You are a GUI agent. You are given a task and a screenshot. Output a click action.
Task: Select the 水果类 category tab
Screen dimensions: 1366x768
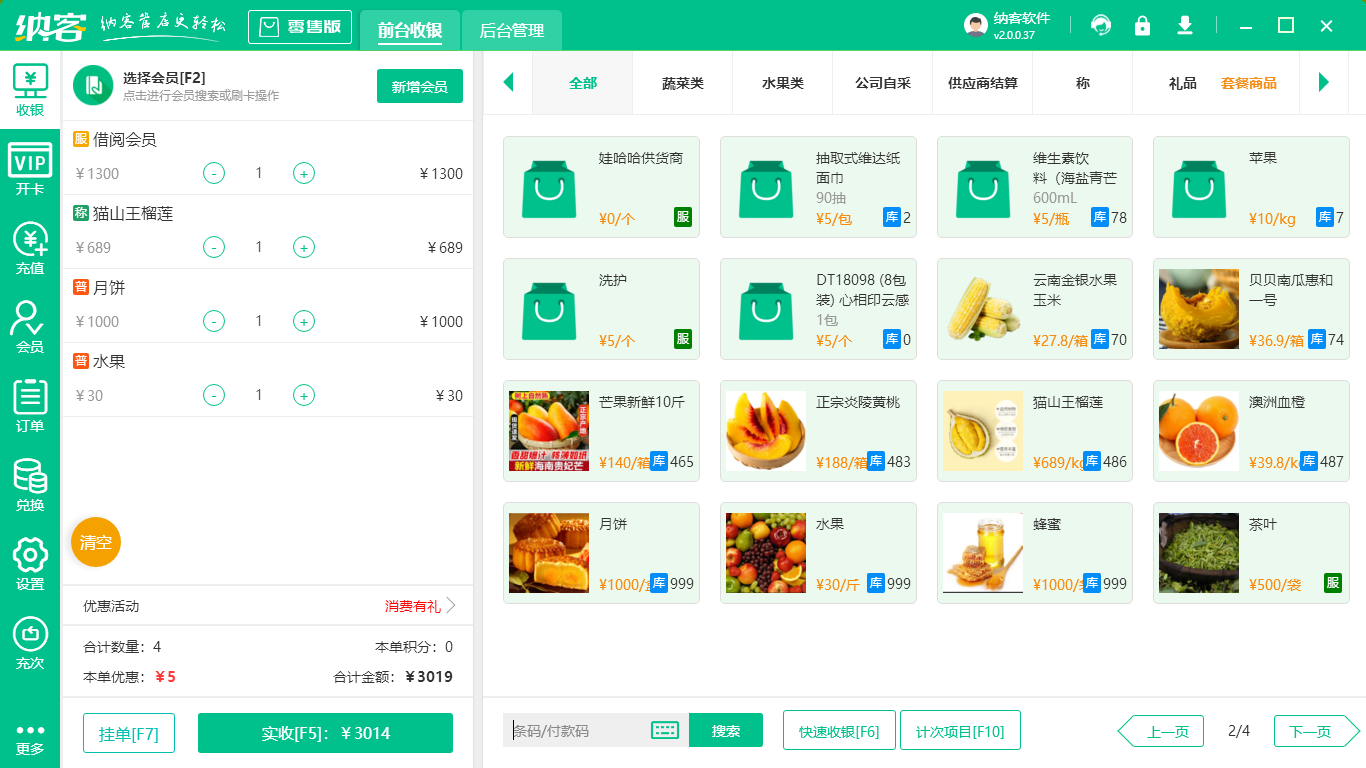click(x=782, y=83)
